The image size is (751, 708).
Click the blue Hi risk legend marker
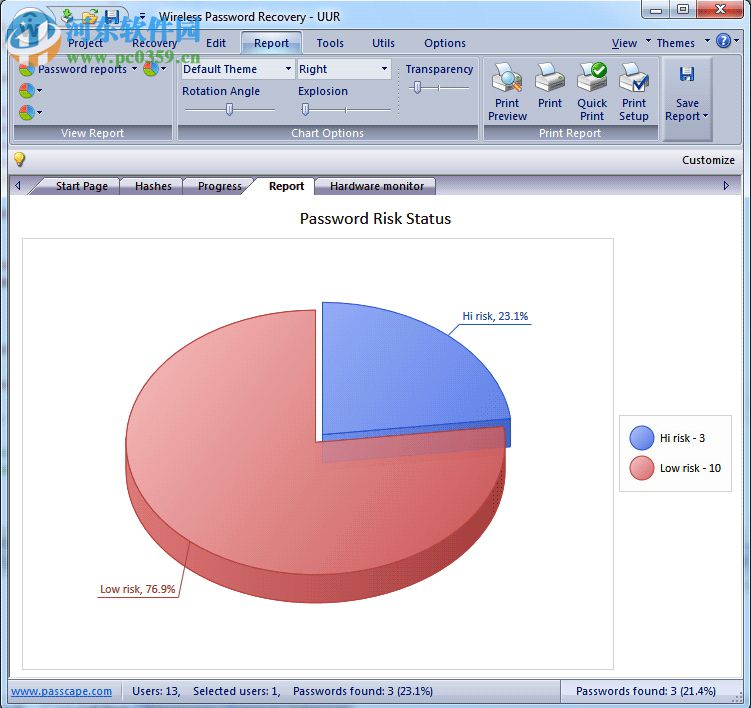(642, 438)
